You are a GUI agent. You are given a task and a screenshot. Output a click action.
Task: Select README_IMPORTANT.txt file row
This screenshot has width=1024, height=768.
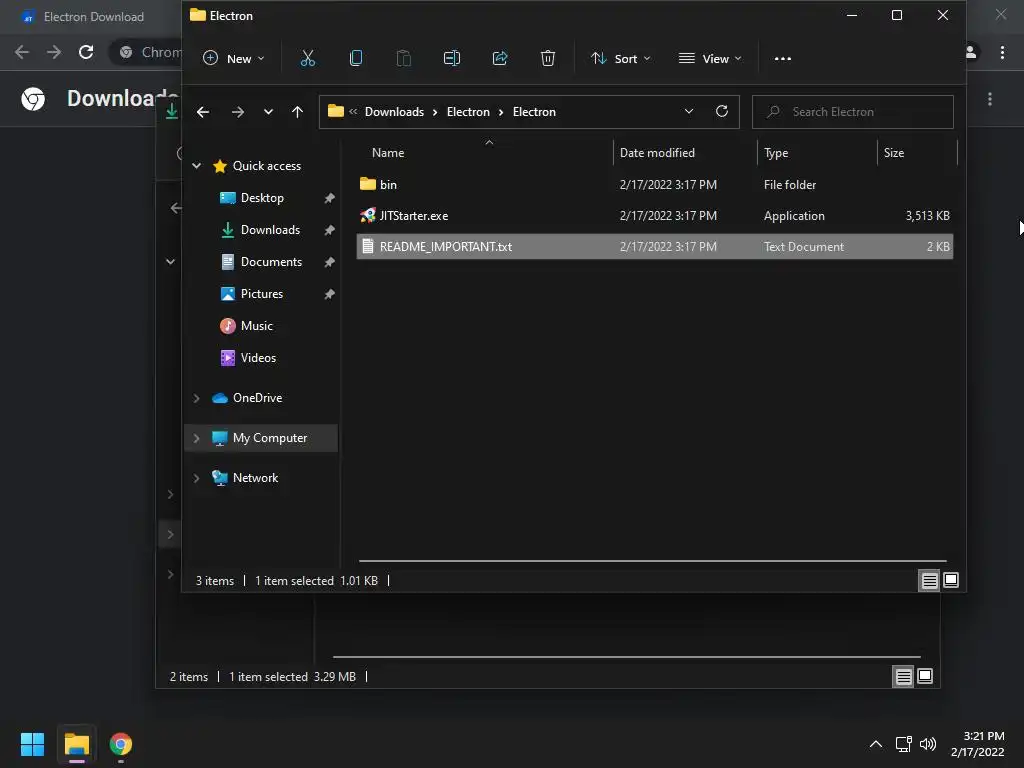click(x=654, y=247)
